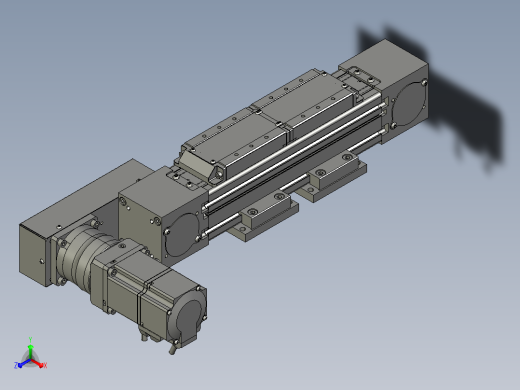Click the blue Z axis of the triad

(24, 363)
